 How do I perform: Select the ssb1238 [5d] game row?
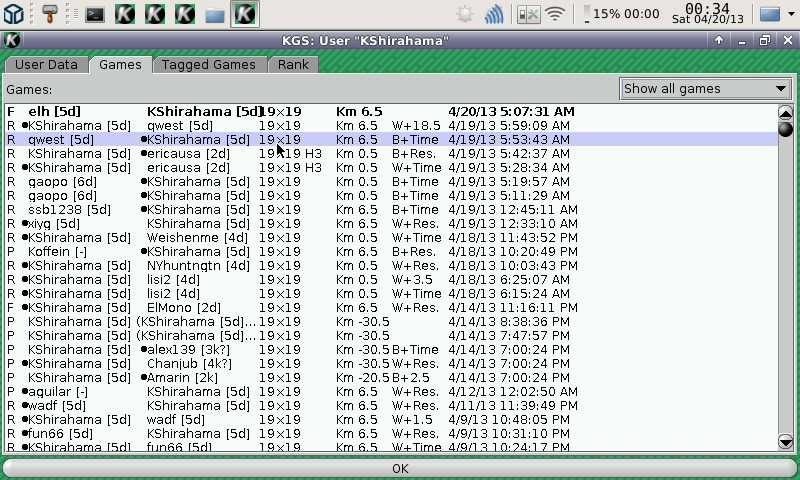tap(391, 210)
